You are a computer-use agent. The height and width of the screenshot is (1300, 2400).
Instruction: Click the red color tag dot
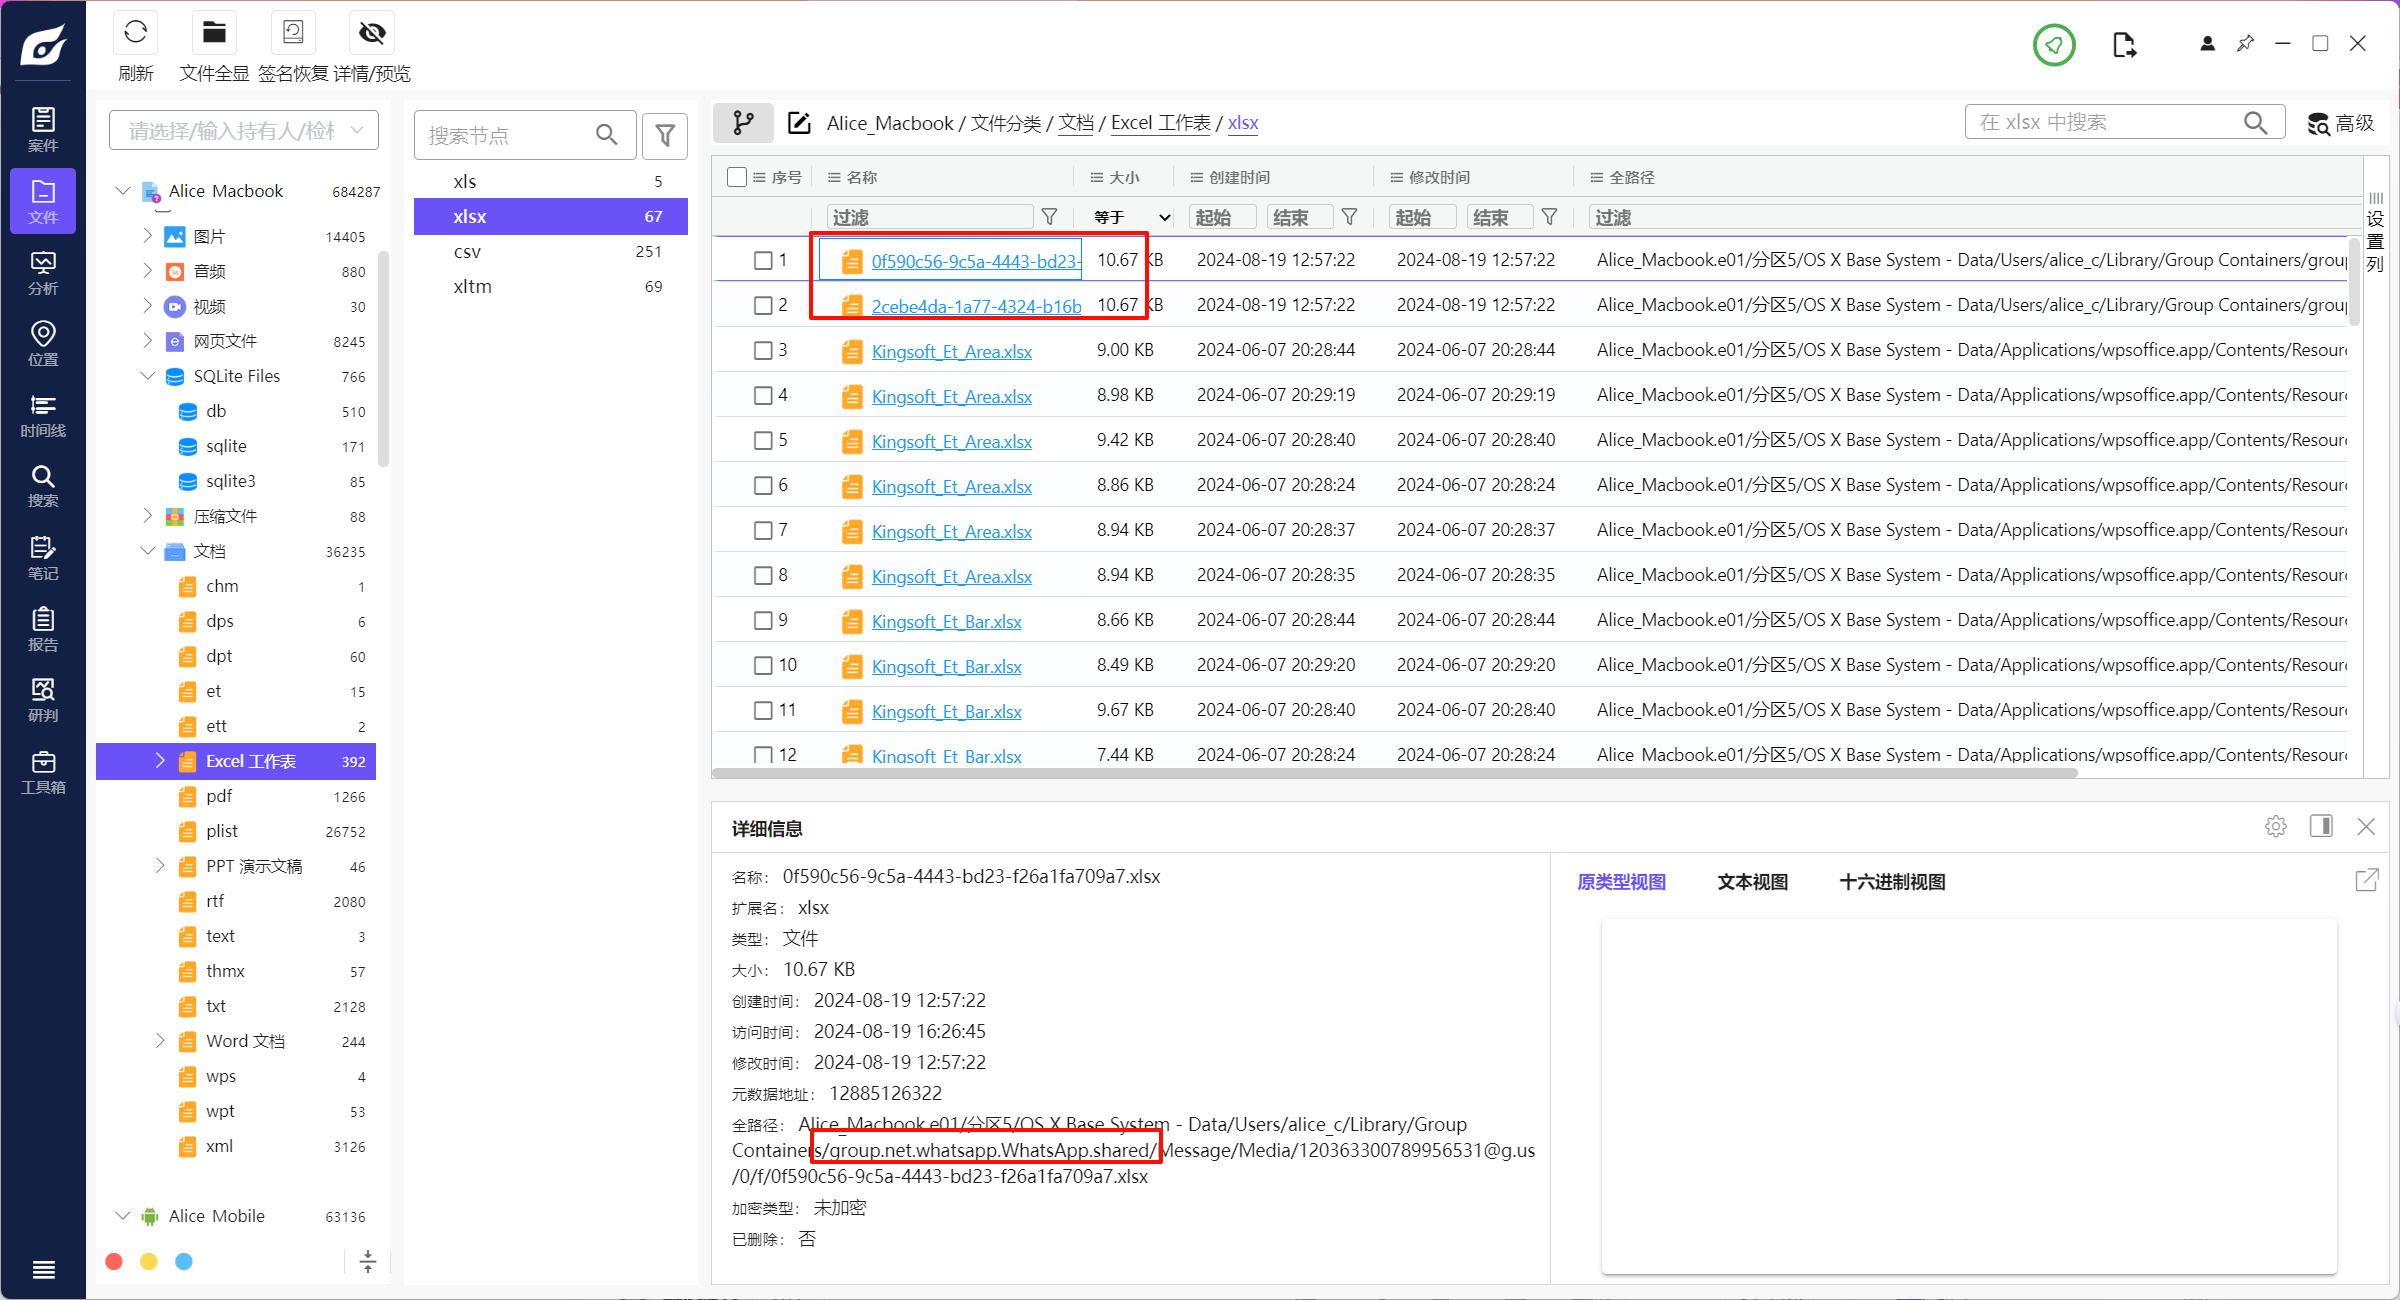pyautogui.click(x=114, y=1262)
